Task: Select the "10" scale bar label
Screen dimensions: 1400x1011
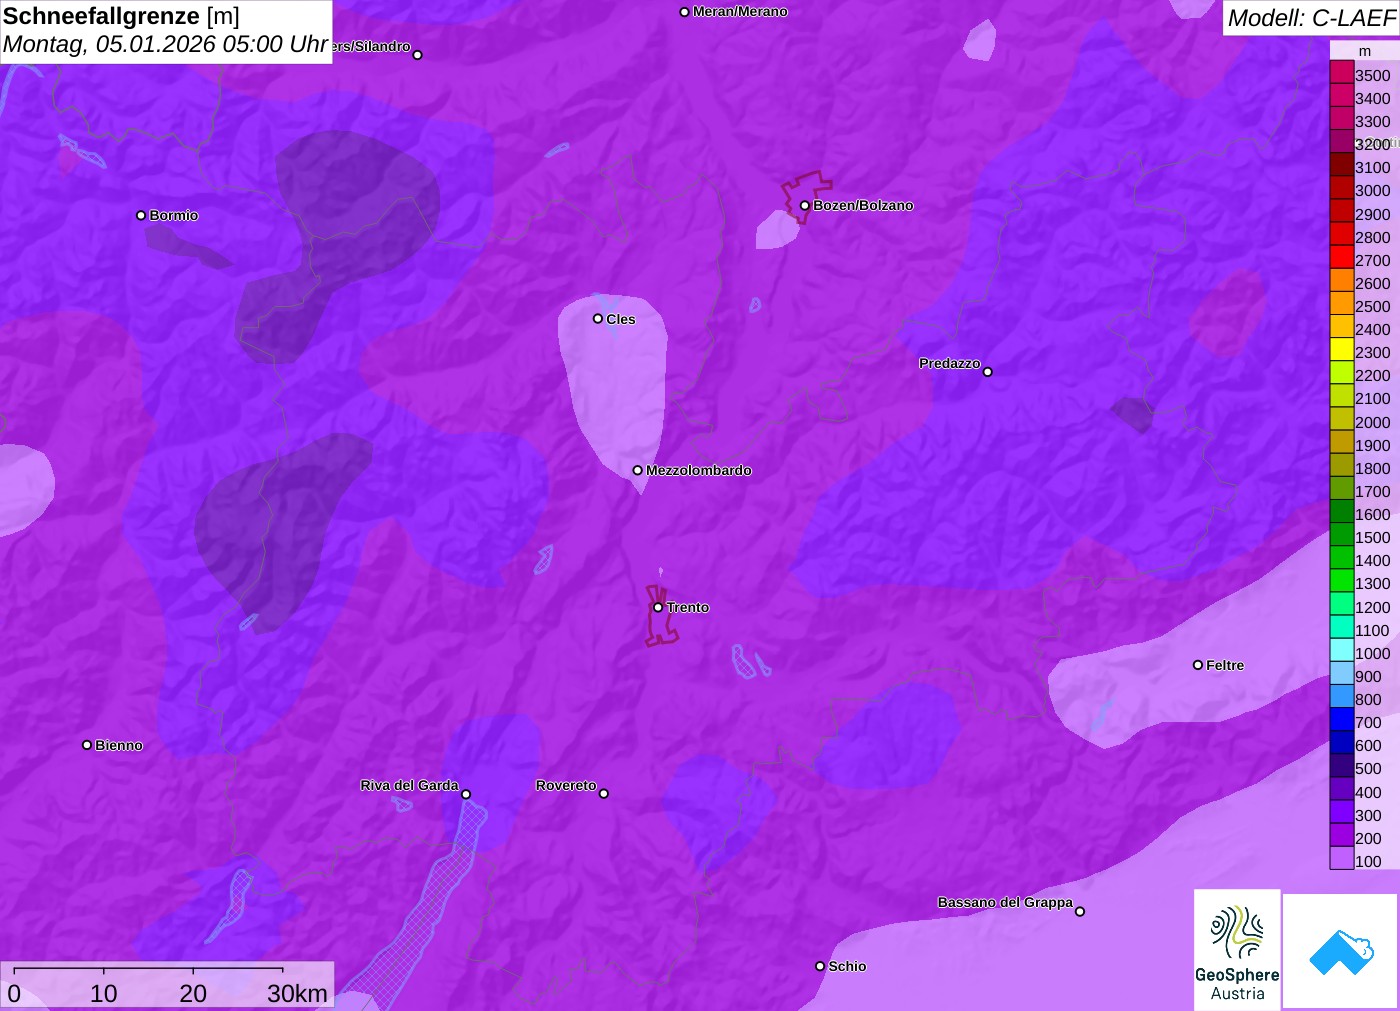Action: [x=104, y=993]
